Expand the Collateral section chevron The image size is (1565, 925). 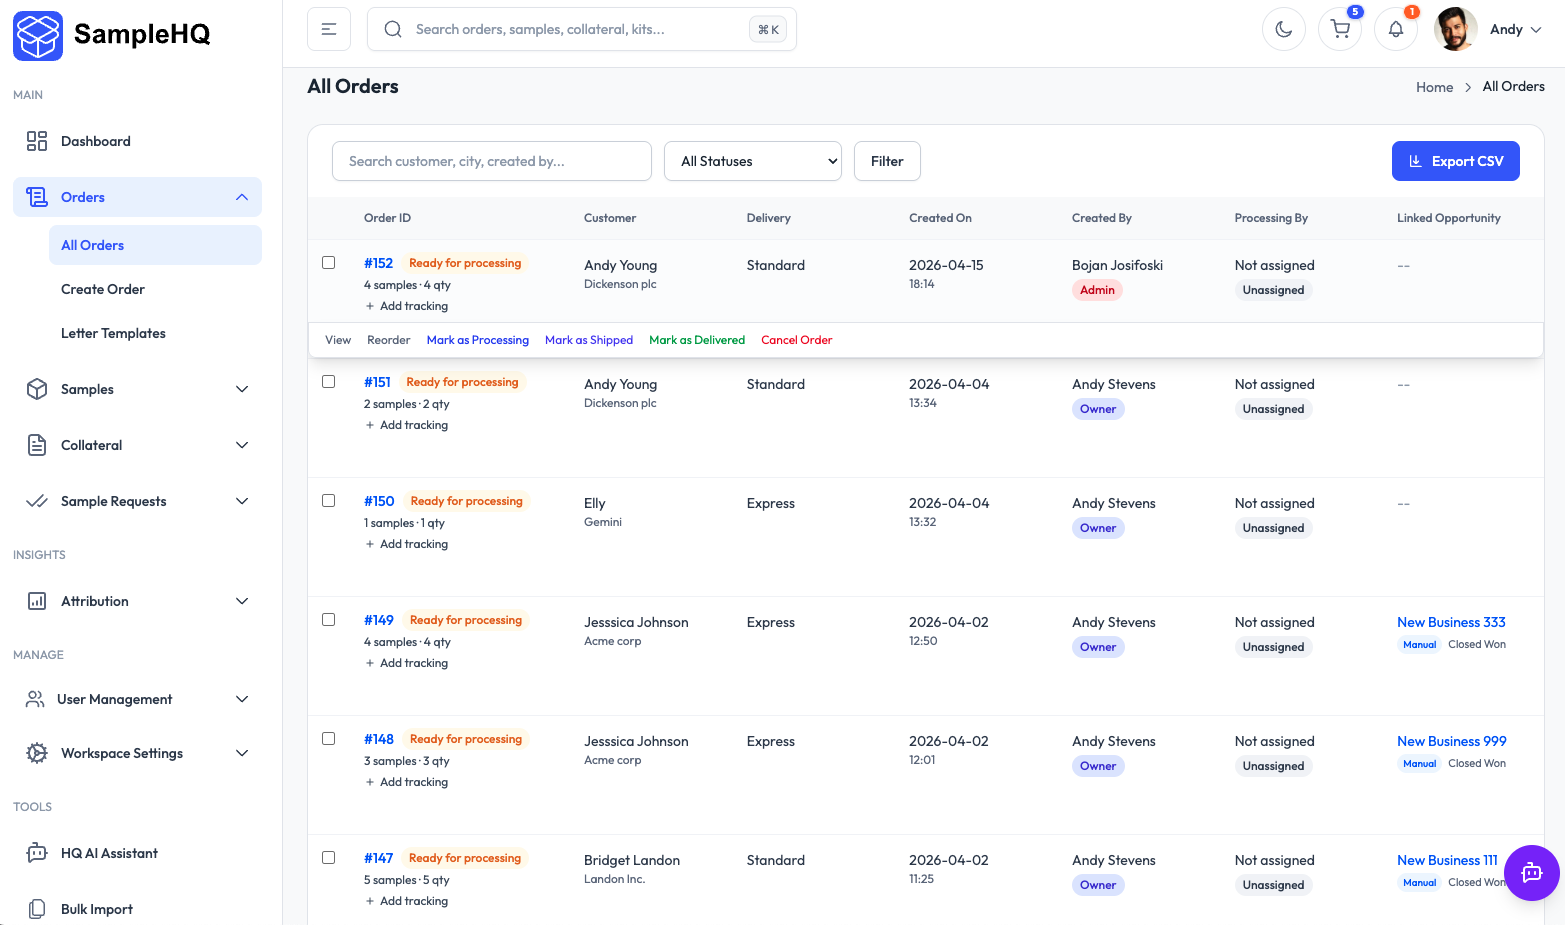(x=242, y=445)
